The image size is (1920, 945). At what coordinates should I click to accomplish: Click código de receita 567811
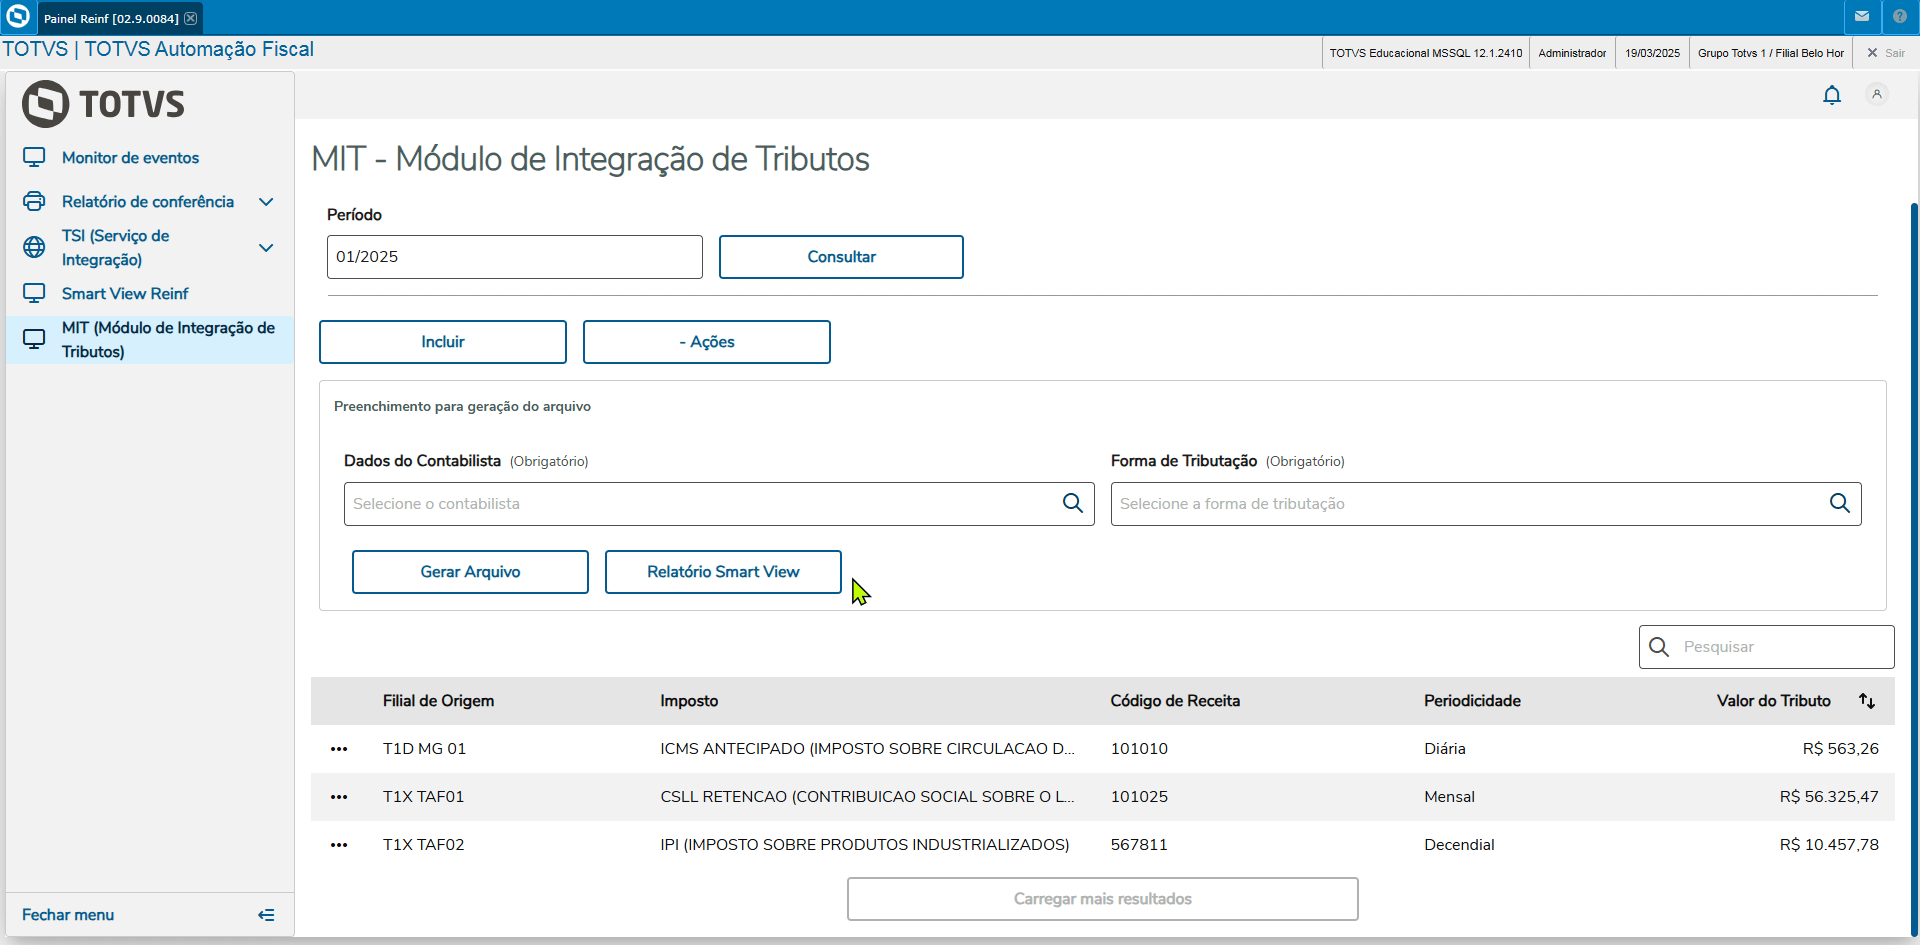coord(1139,845)
